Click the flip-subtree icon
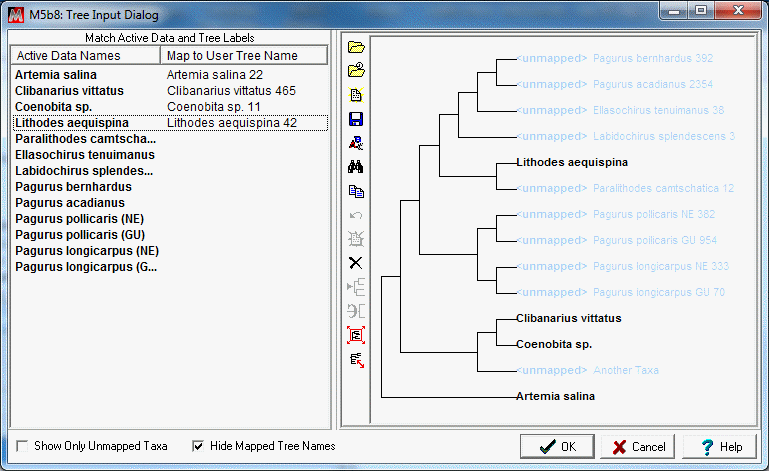 [356, 311]
